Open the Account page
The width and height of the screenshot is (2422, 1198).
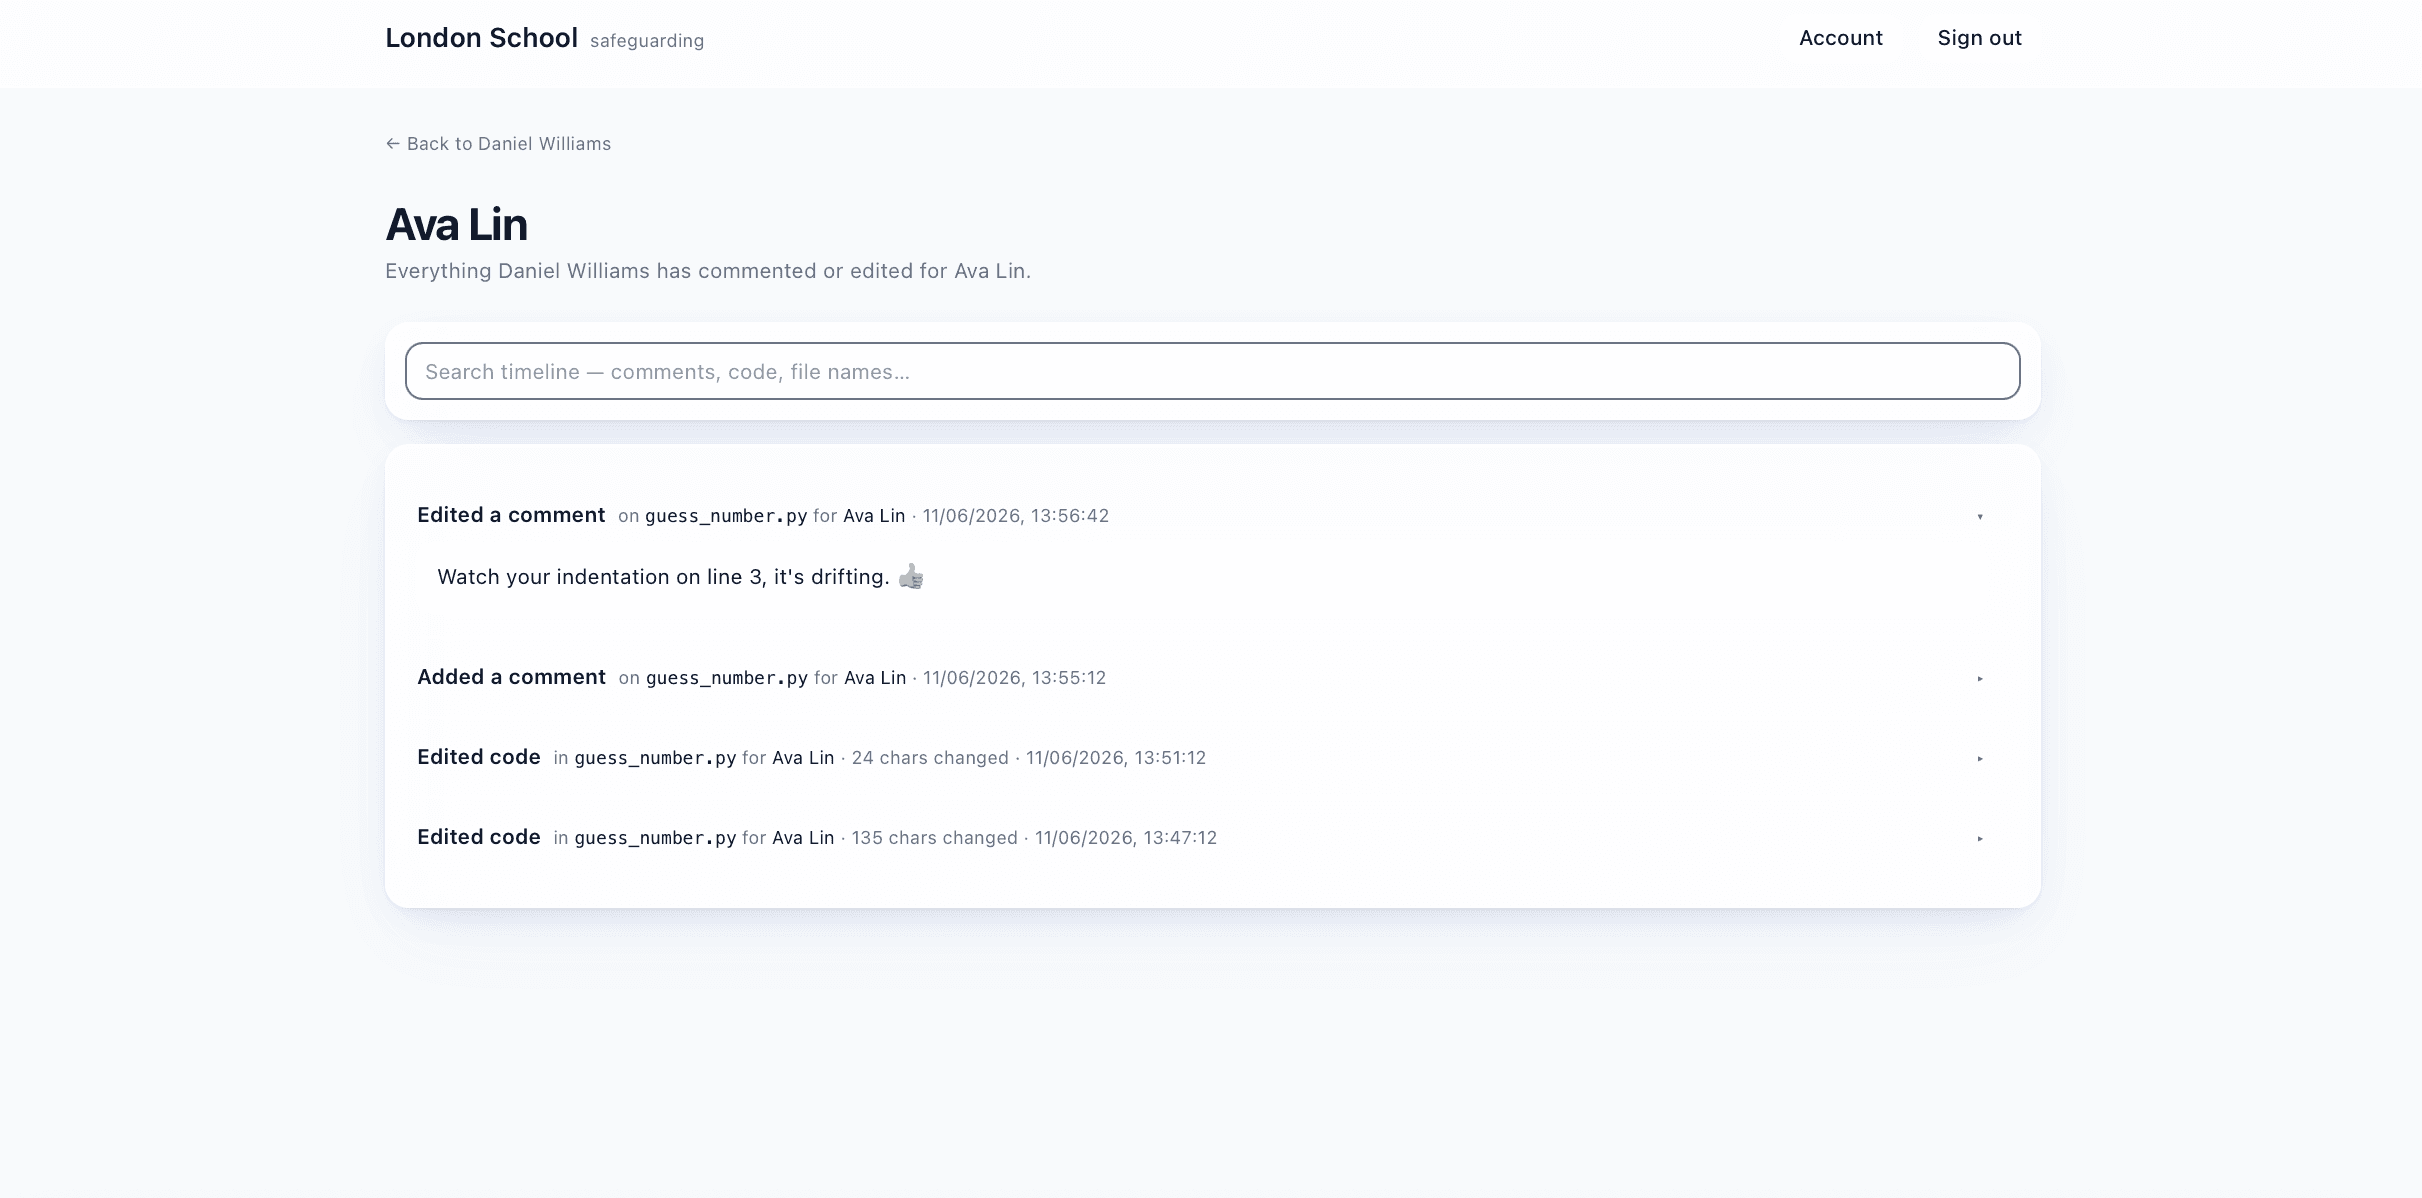[x=1840, y=38]
